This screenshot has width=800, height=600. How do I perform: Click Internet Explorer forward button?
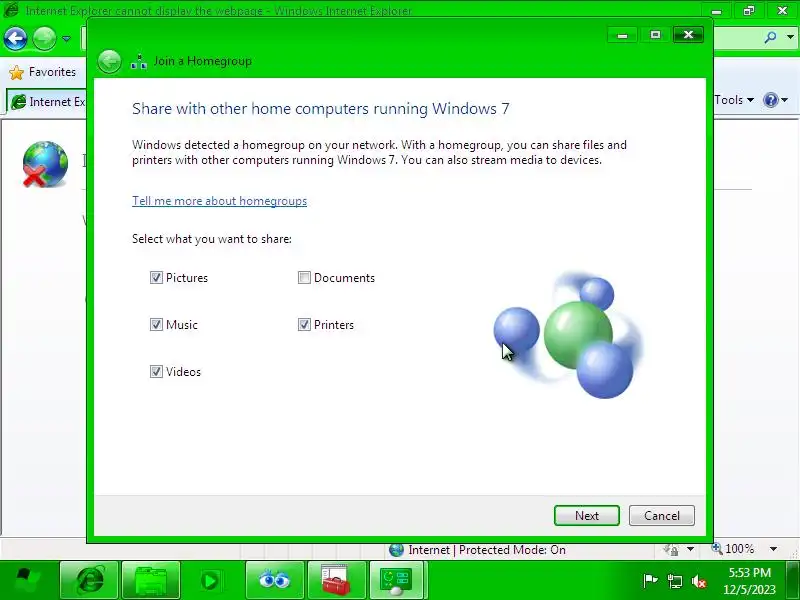44,38
